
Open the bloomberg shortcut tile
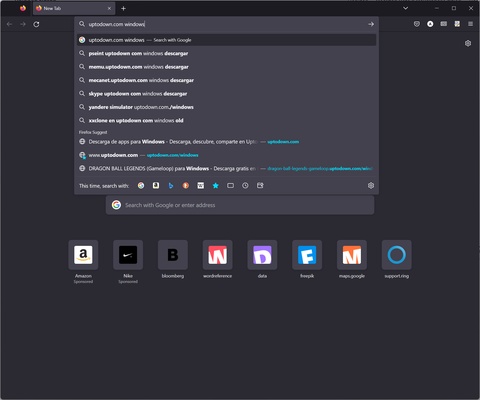[173, 255]
